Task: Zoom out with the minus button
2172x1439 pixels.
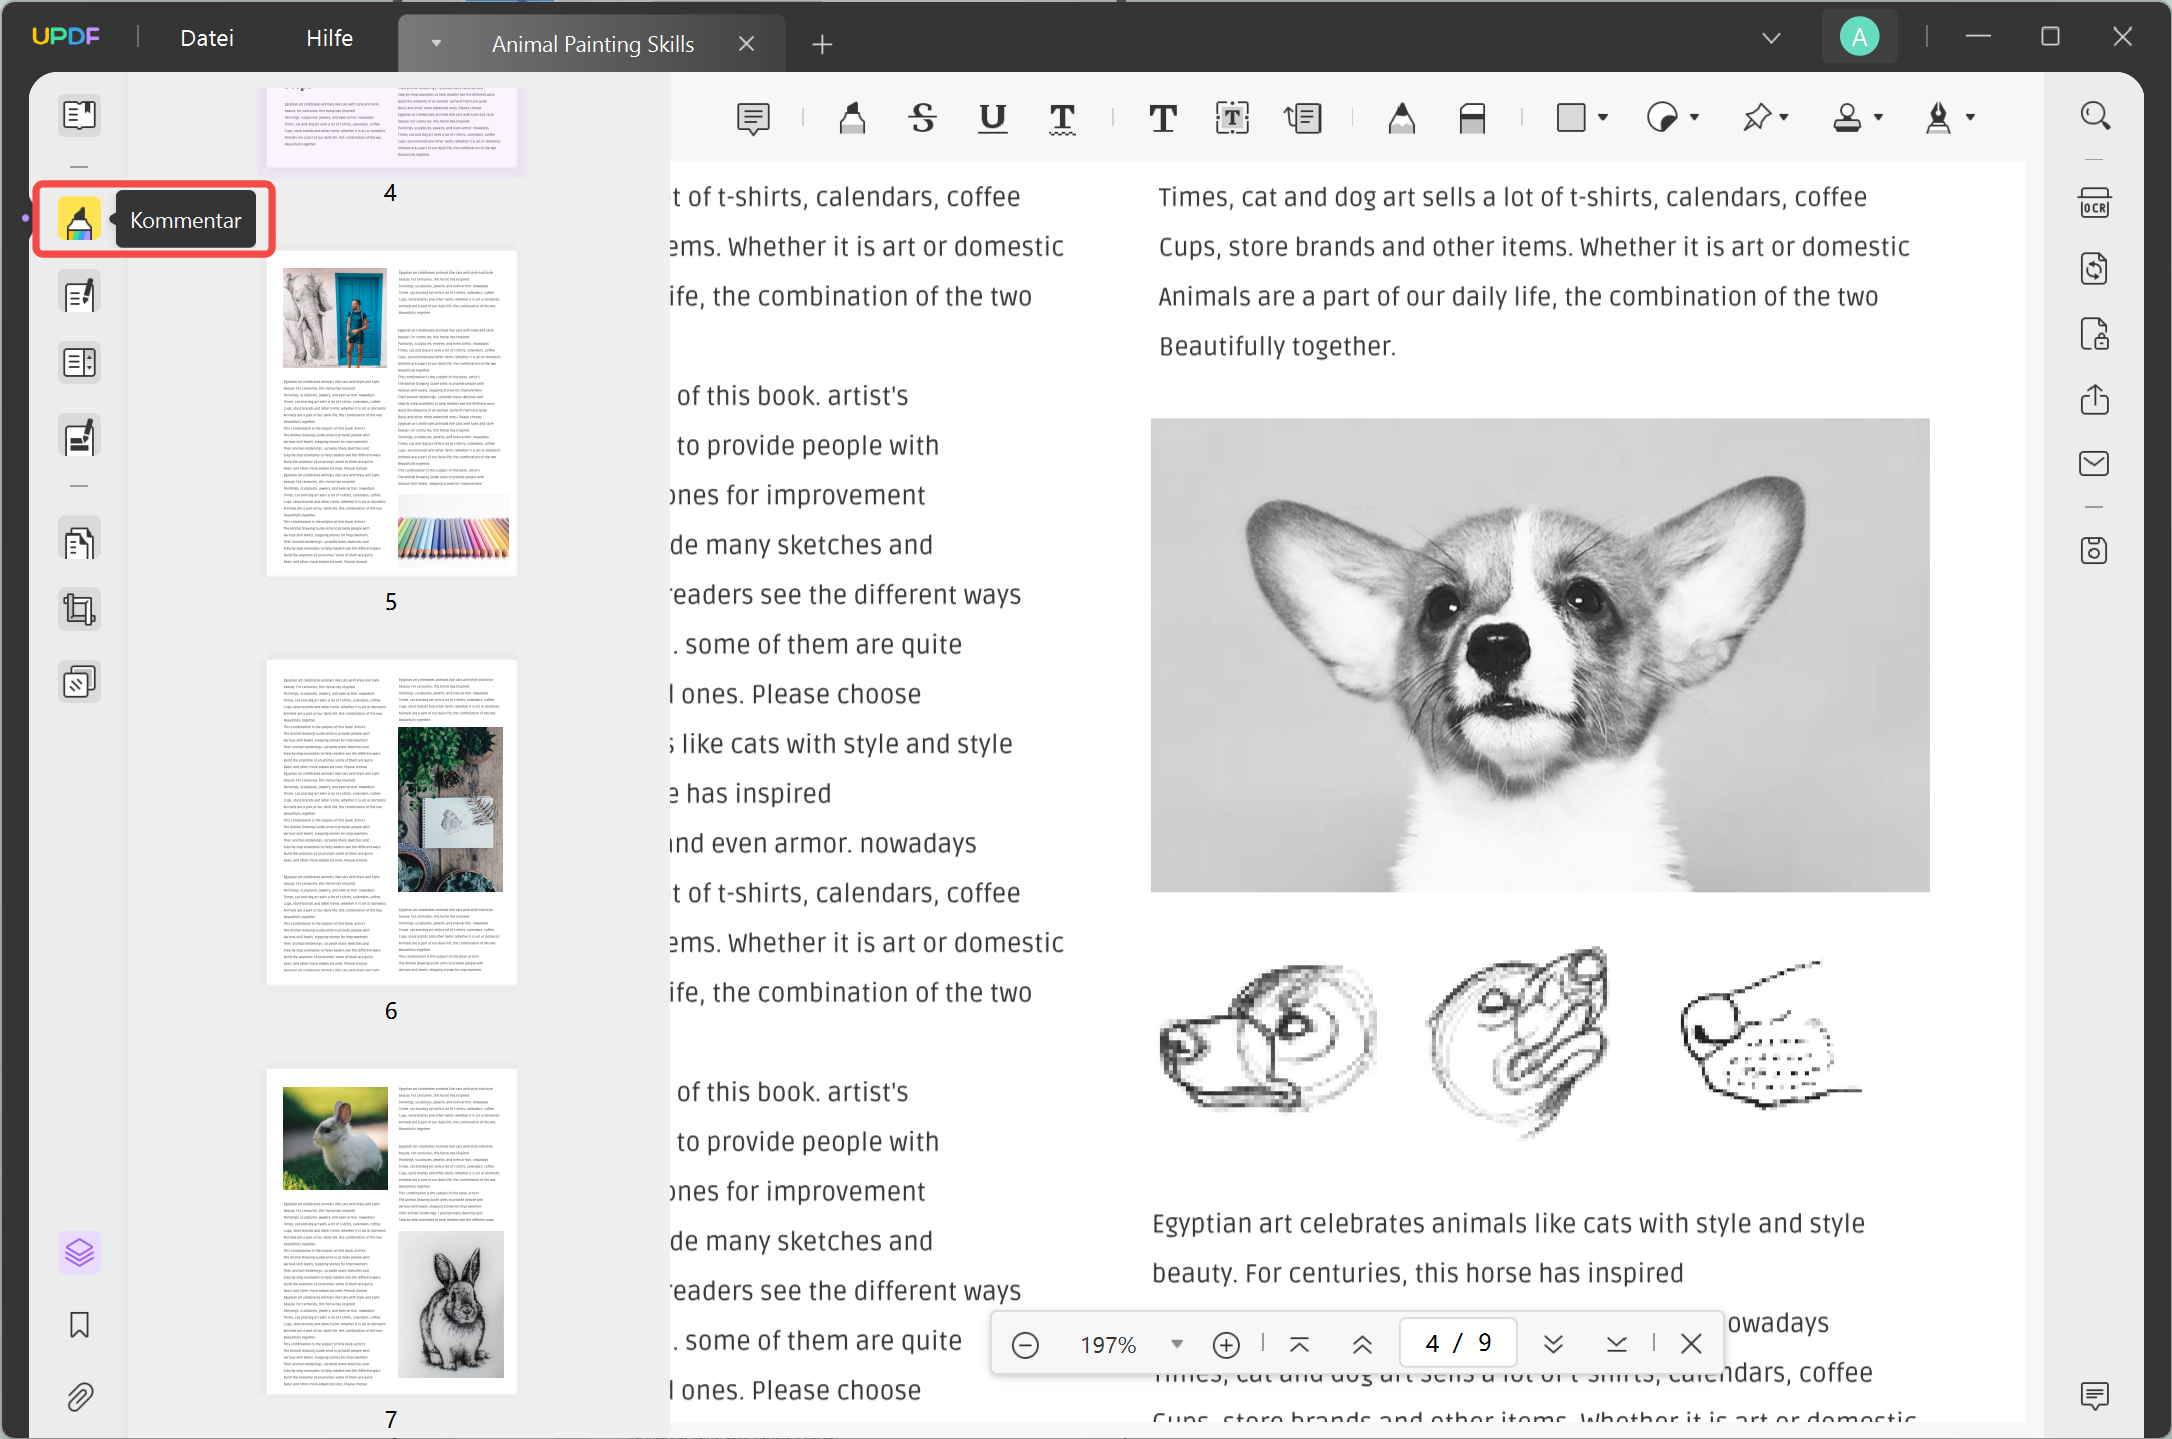Action: [x=1025, y=1344]
